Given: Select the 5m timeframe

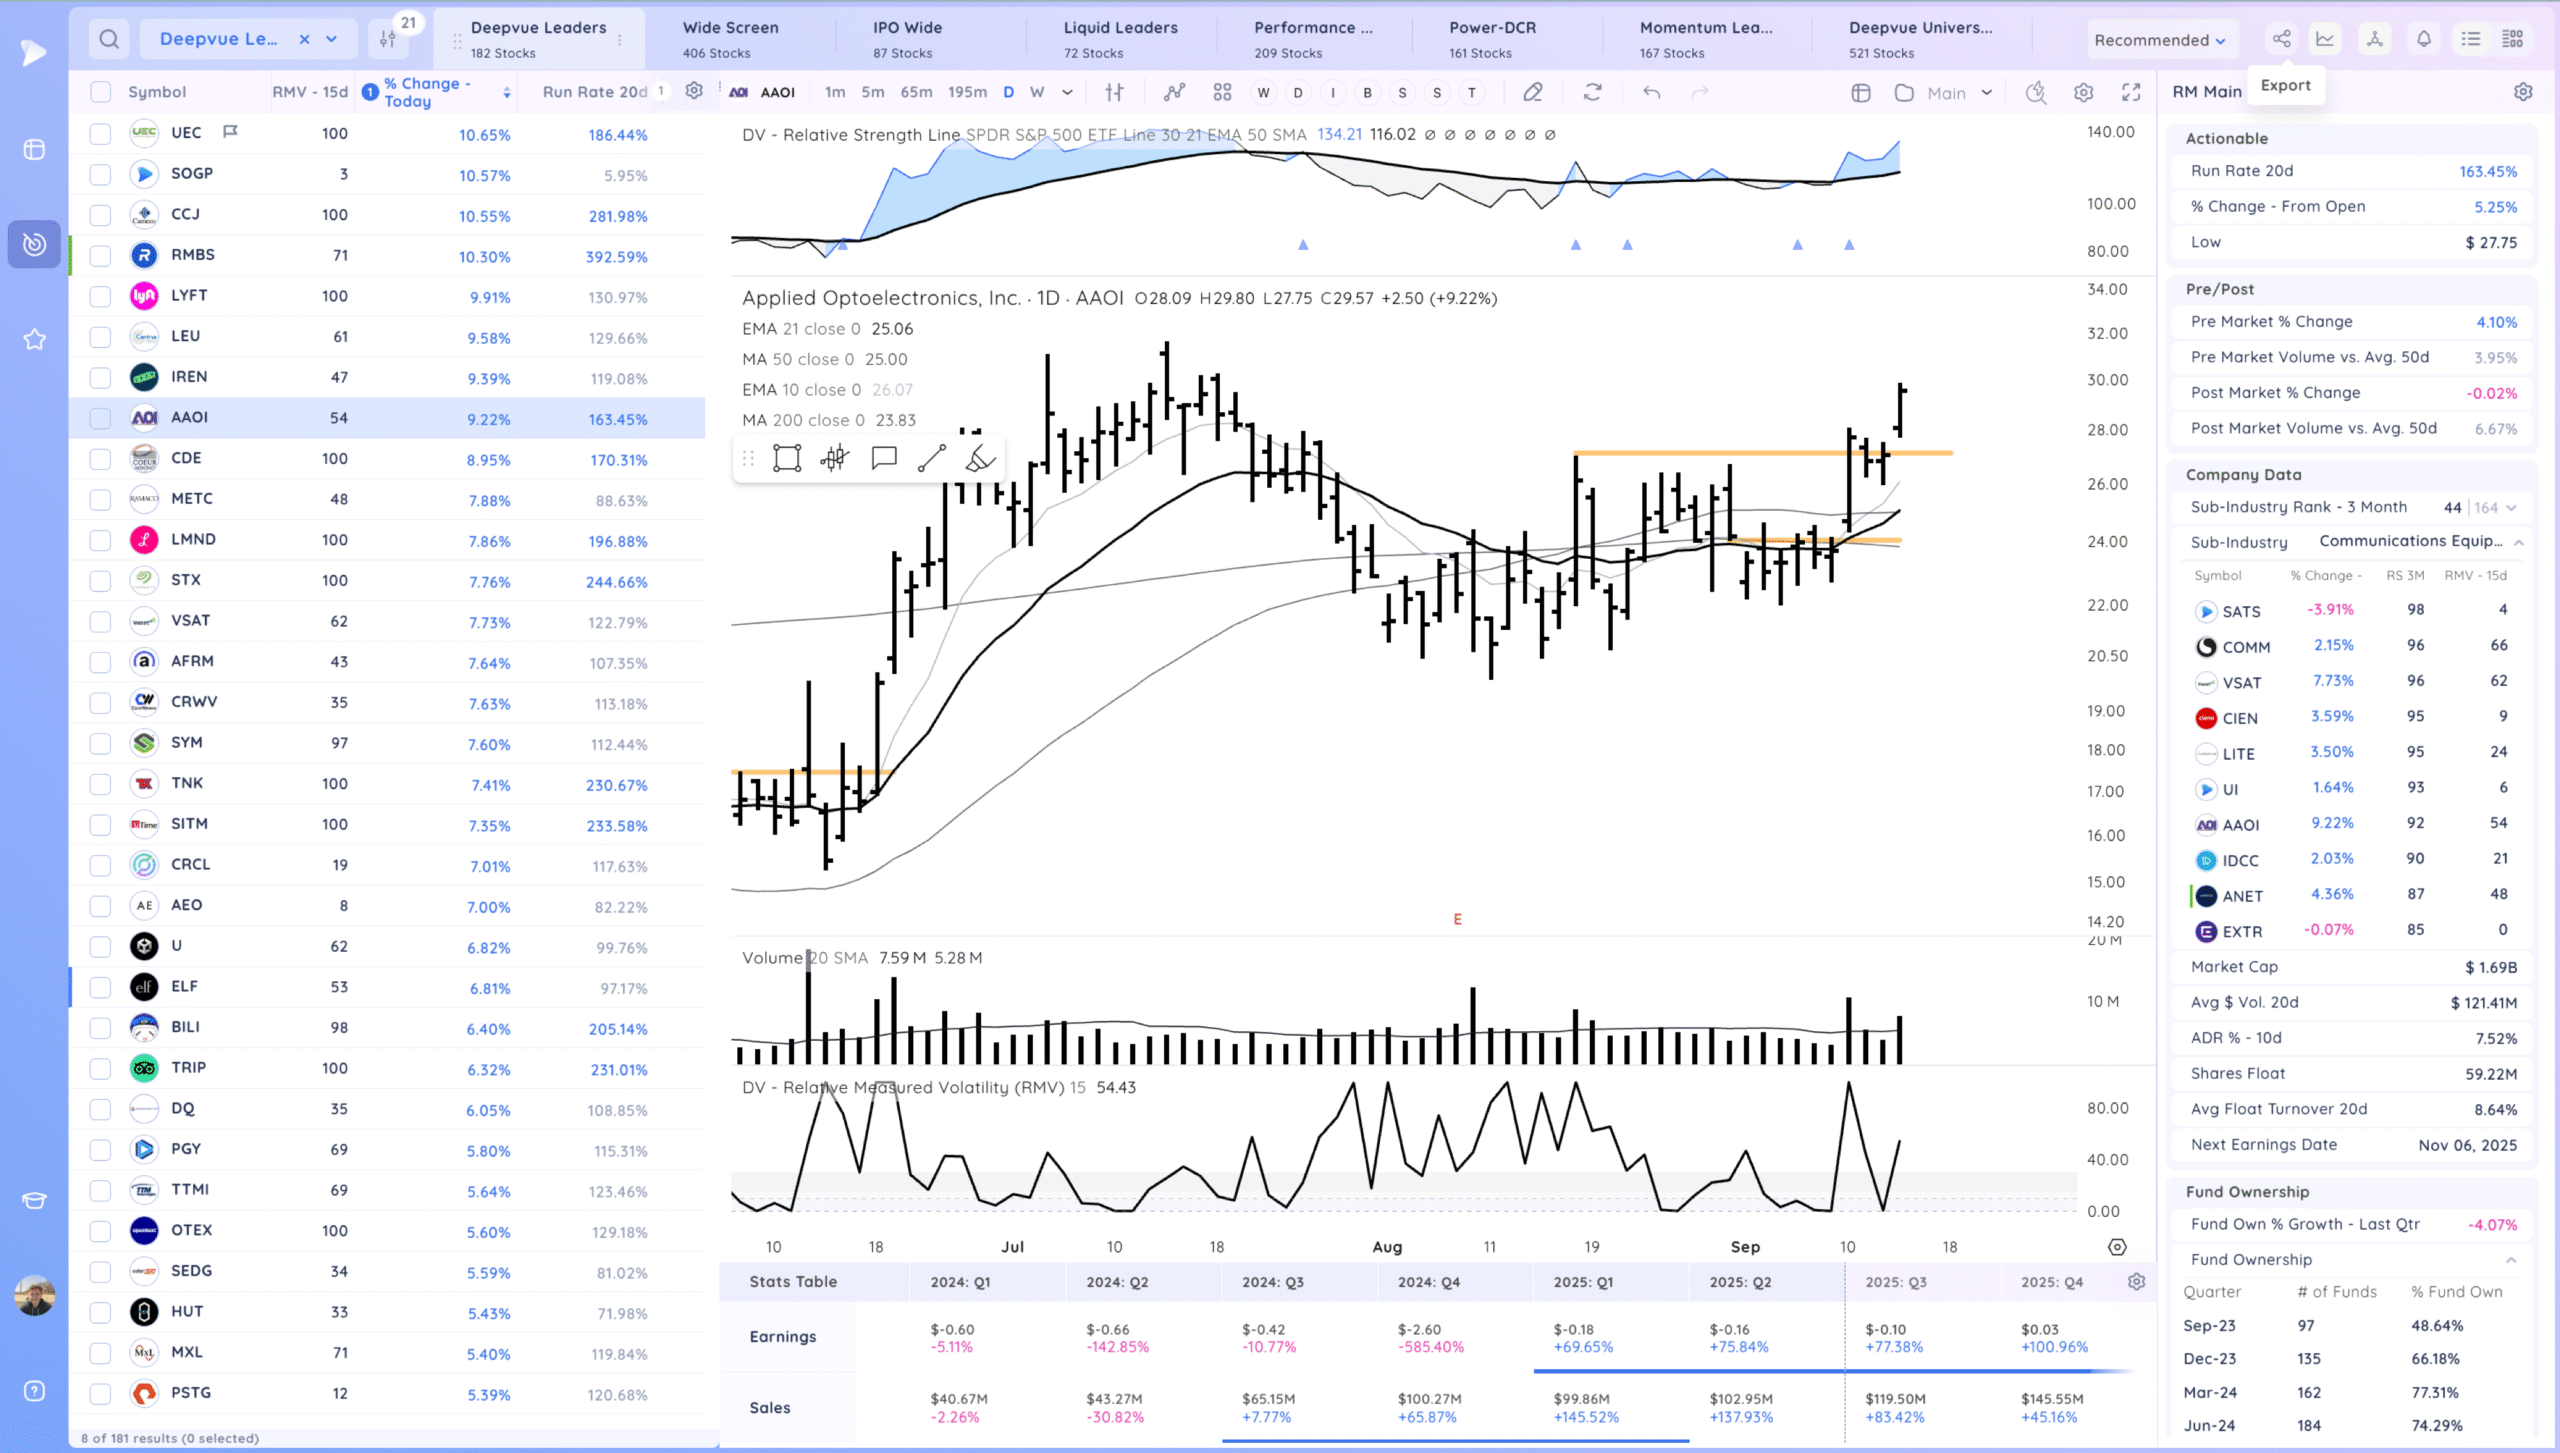Looking at the screenshot, I should point(873,92).
